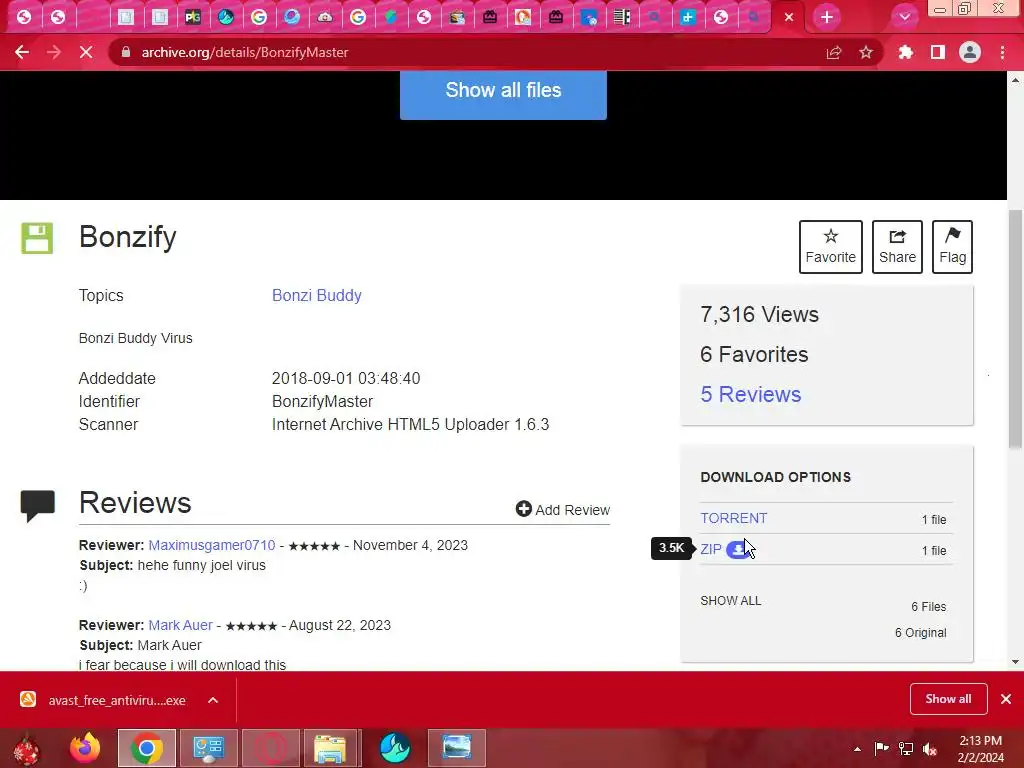Close the active browser tab

789,17
